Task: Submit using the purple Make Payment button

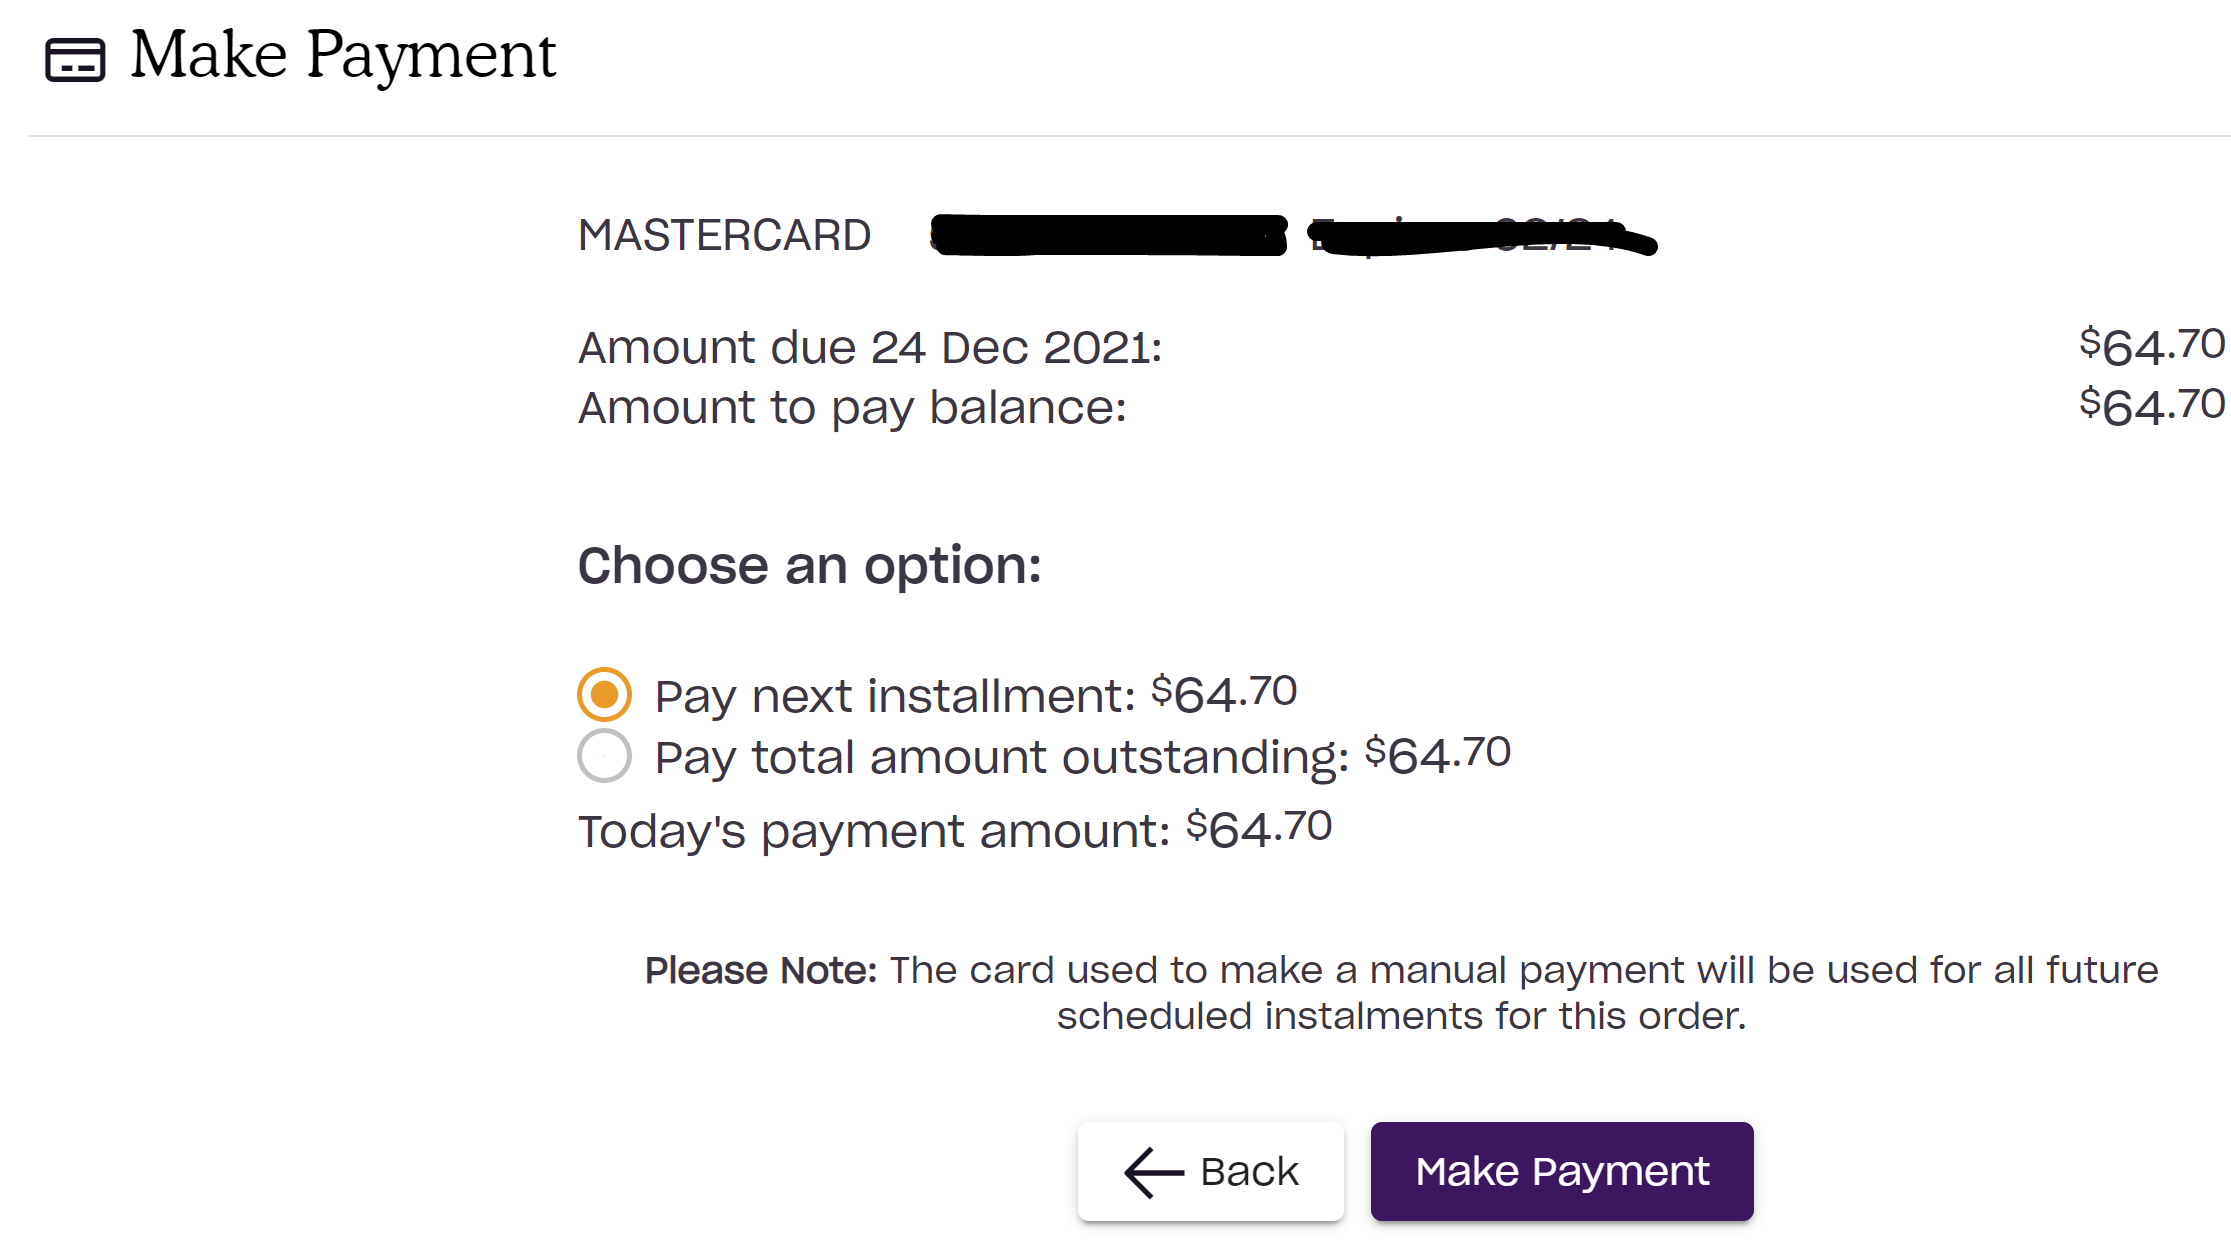Action: [x=1562, y=1171]
